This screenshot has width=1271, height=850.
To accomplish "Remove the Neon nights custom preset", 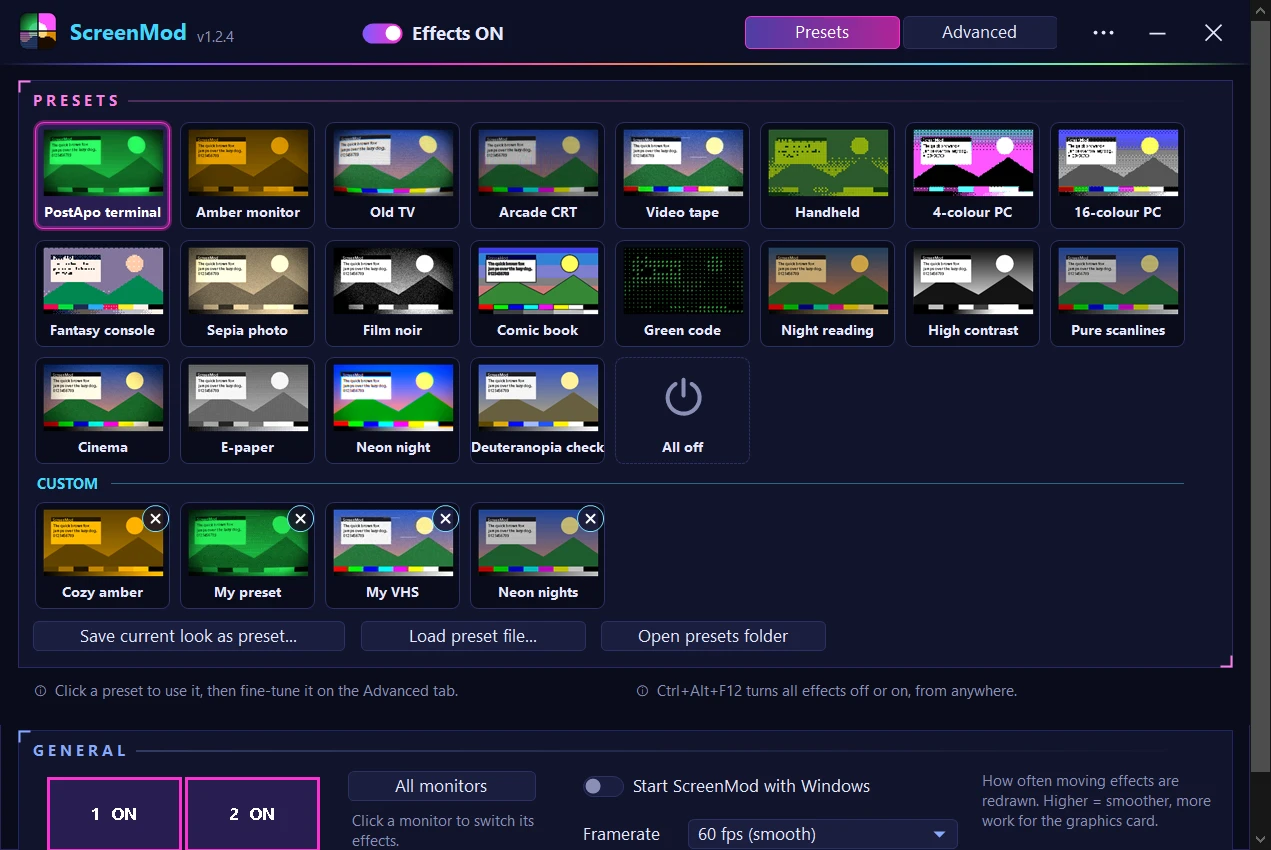I will click(590, 518).
